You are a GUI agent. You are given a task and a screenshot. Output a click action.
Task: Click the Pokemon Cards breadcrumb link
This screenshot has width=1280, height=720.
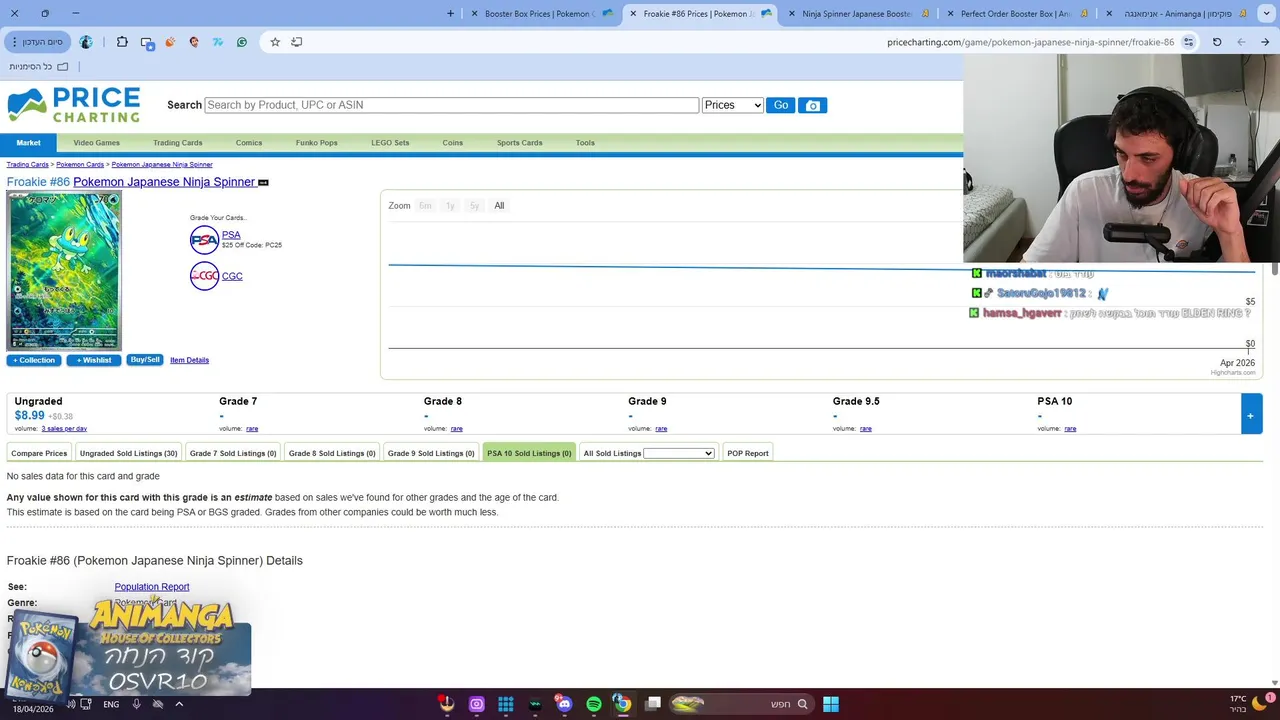coord(80,164)
